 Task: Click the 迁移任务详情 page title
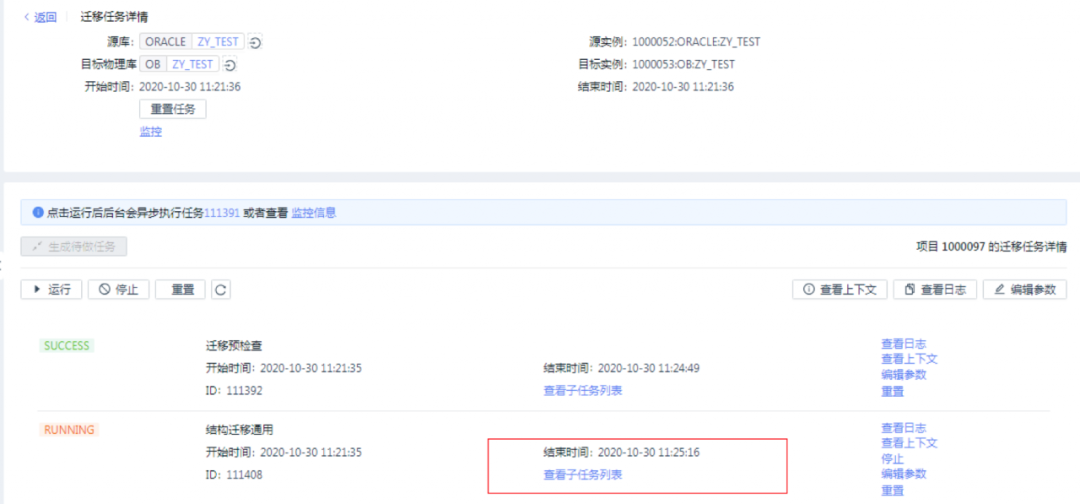tap(114, 17)
